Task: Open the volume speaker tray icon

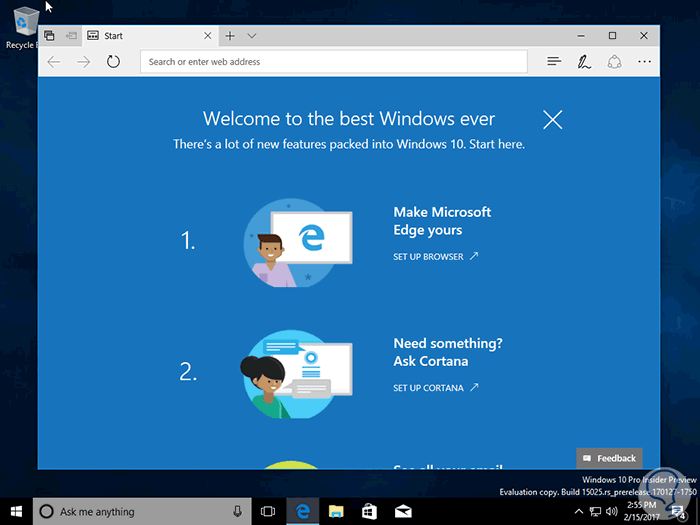Action: click(612, 512)
